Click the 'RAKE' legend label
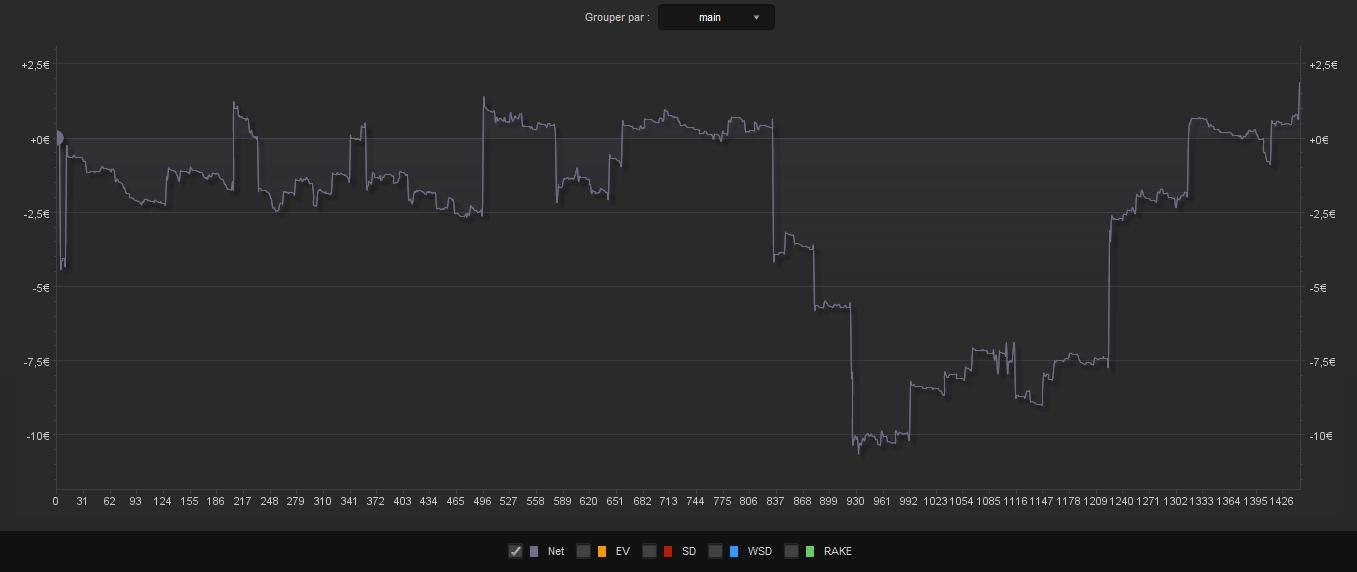 tap(838, 551)
